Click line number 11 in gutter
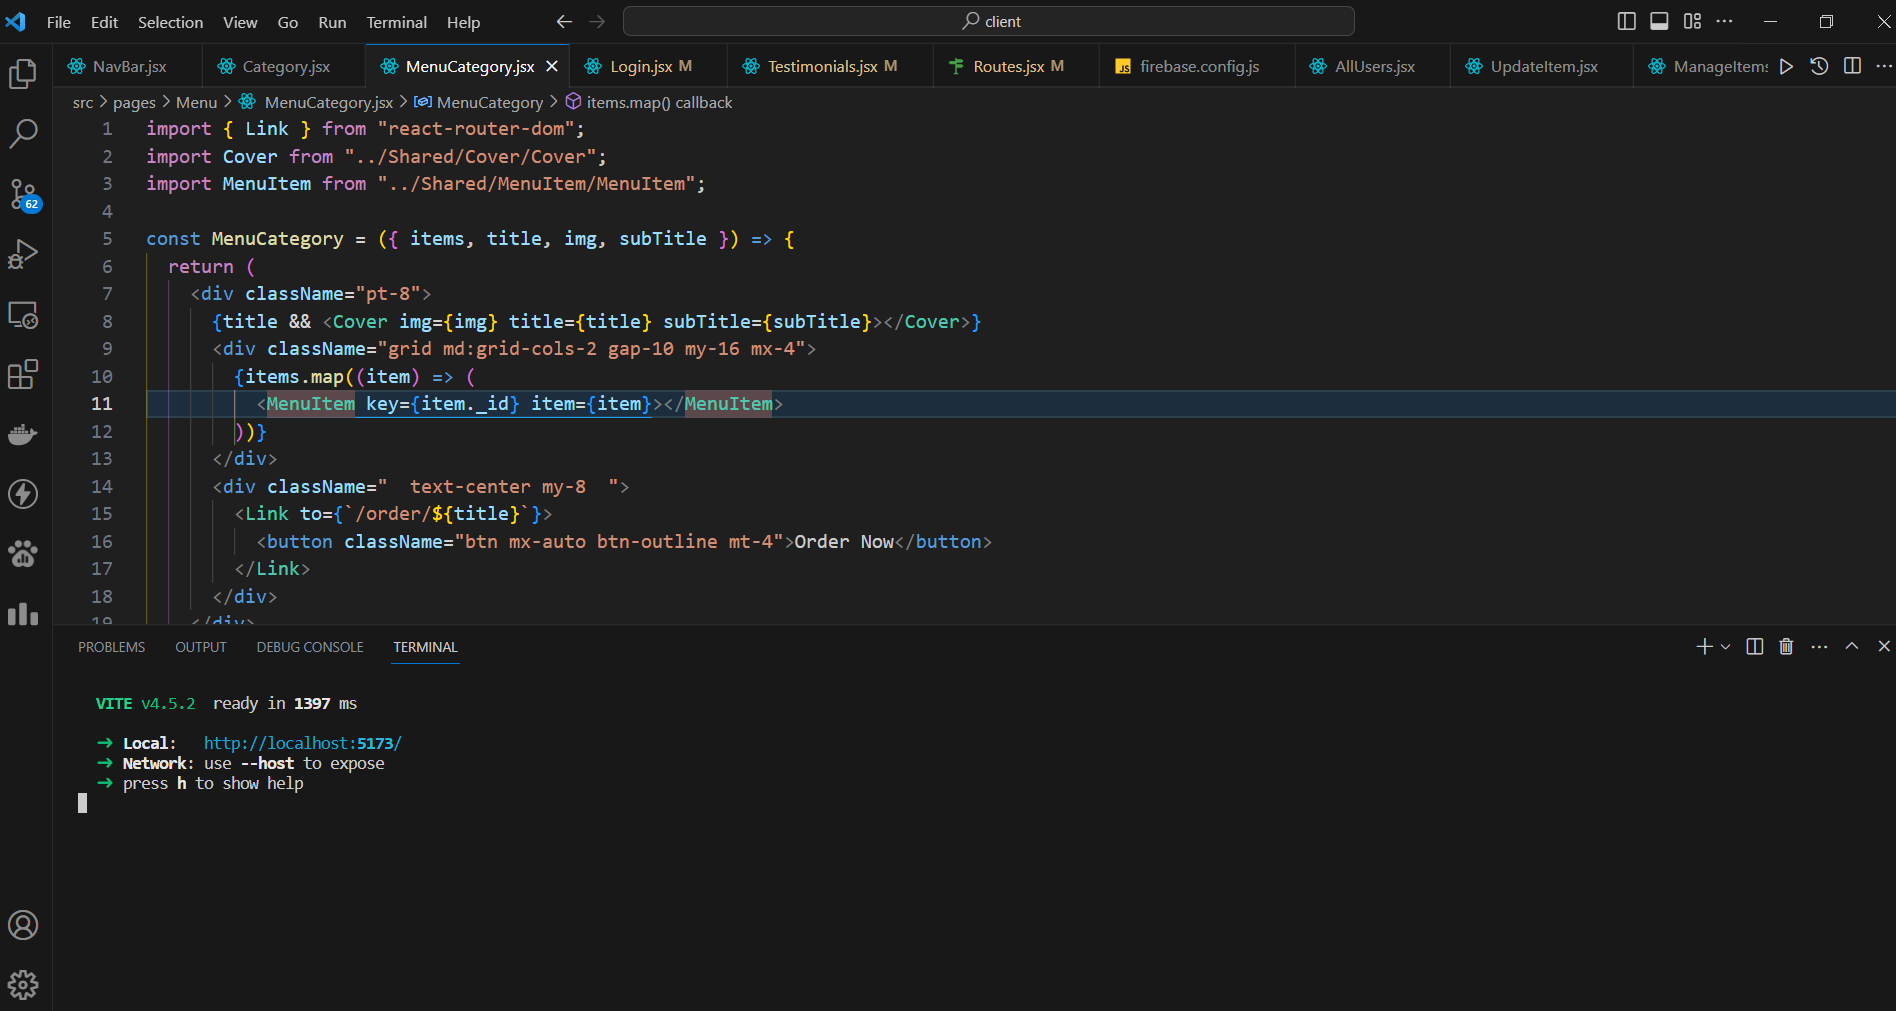The width and height of the screenshot is (1896, 1011). click(102, 404)
